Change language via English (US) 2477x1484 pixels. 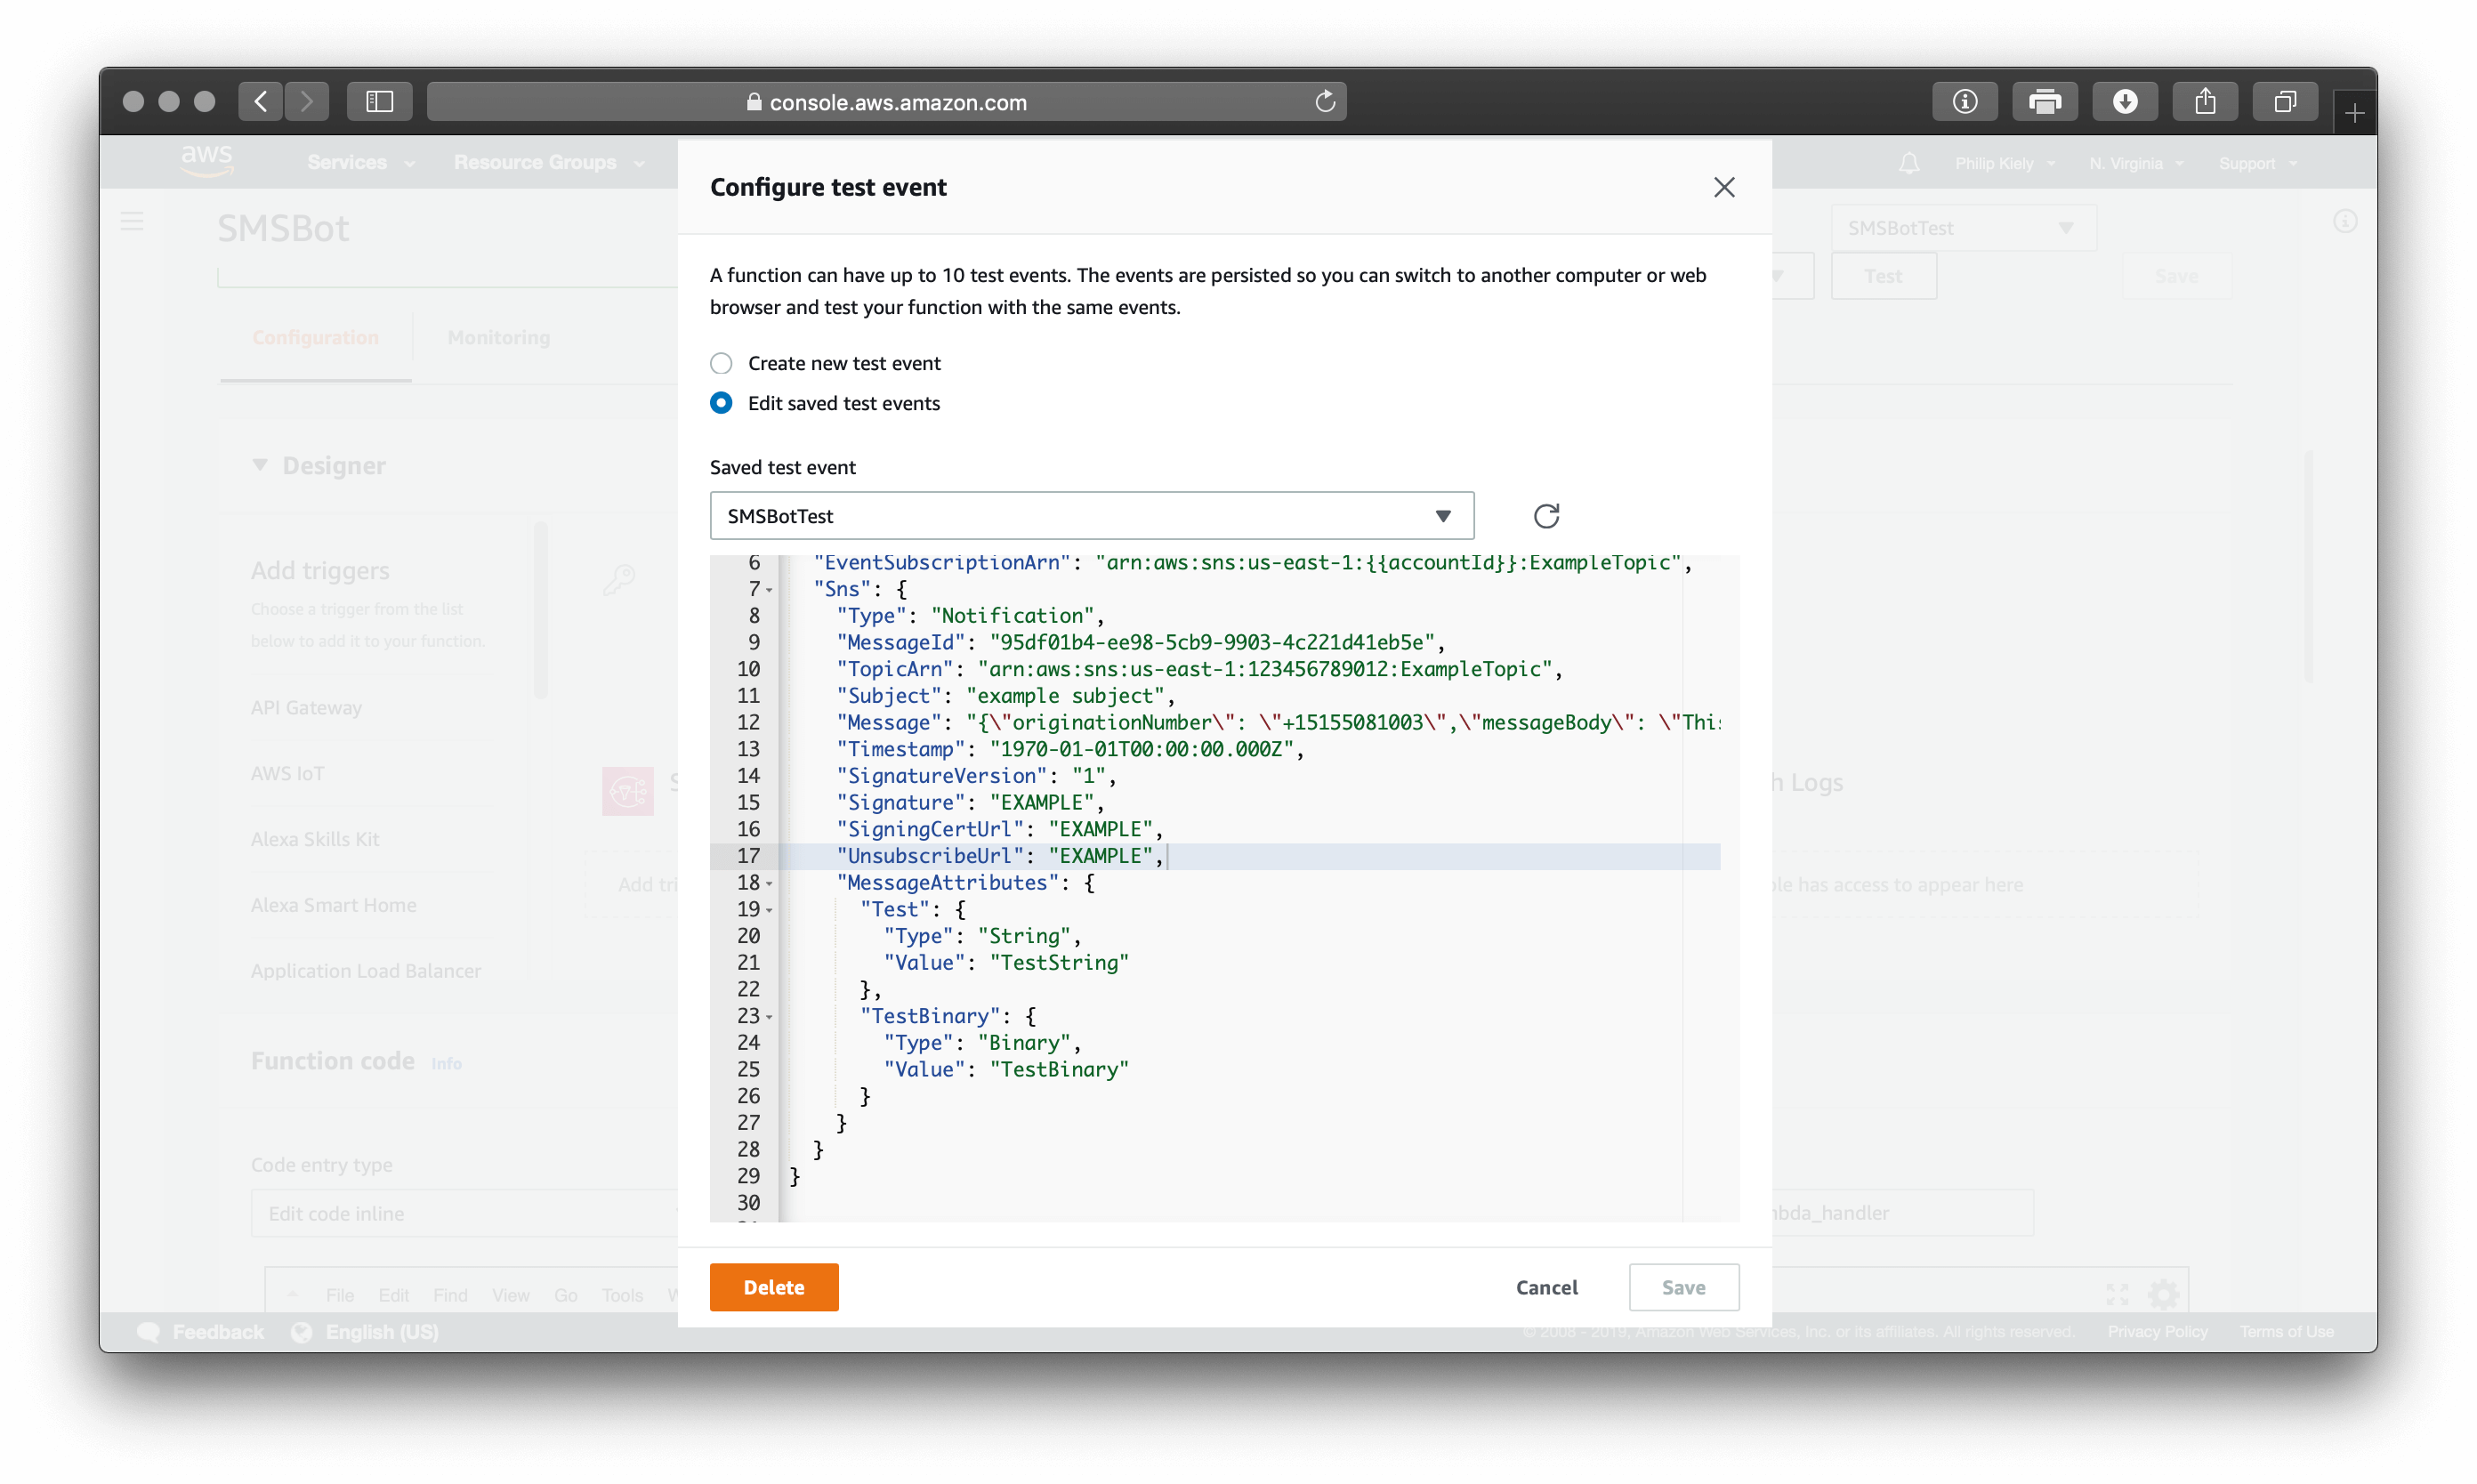click(x=382, y=1332)
